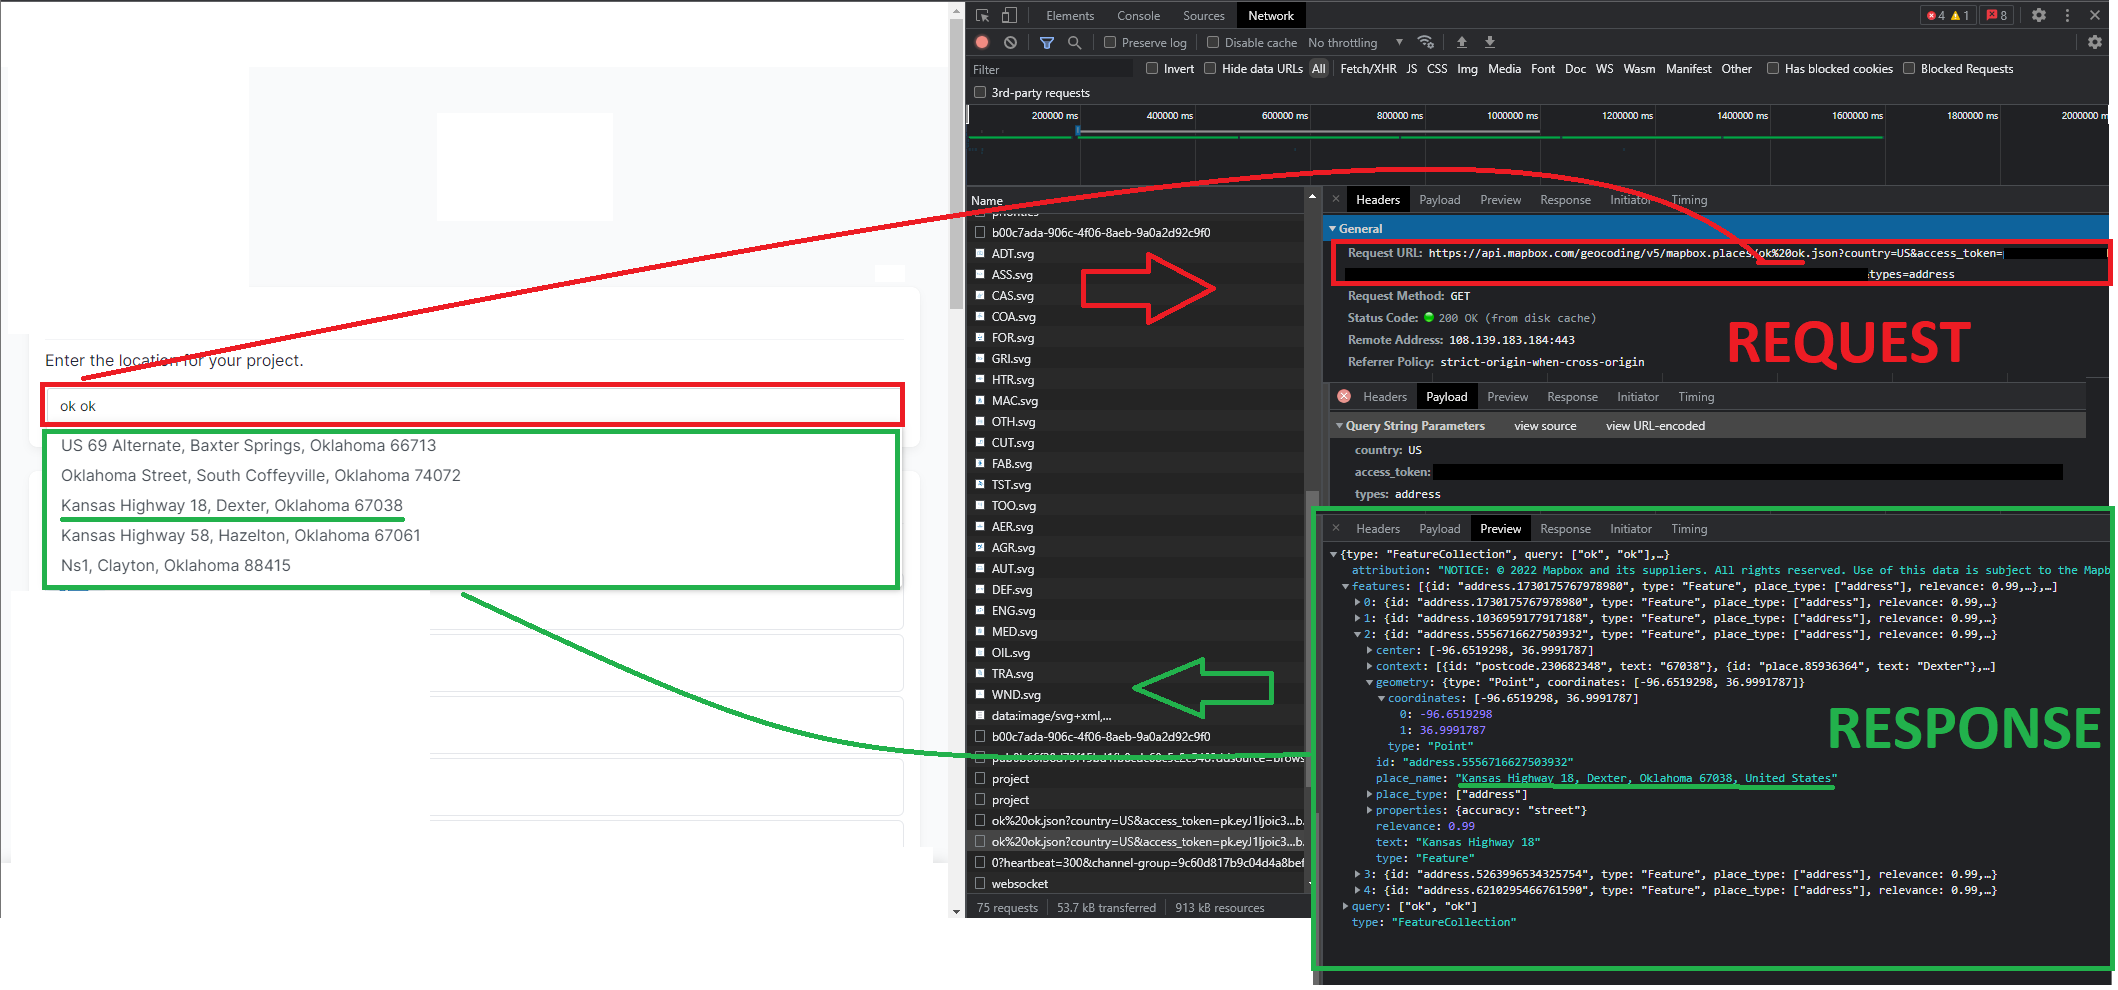2118x990 pixels.
Task: Open network search magnifier icon
Action: point(1074,42)
